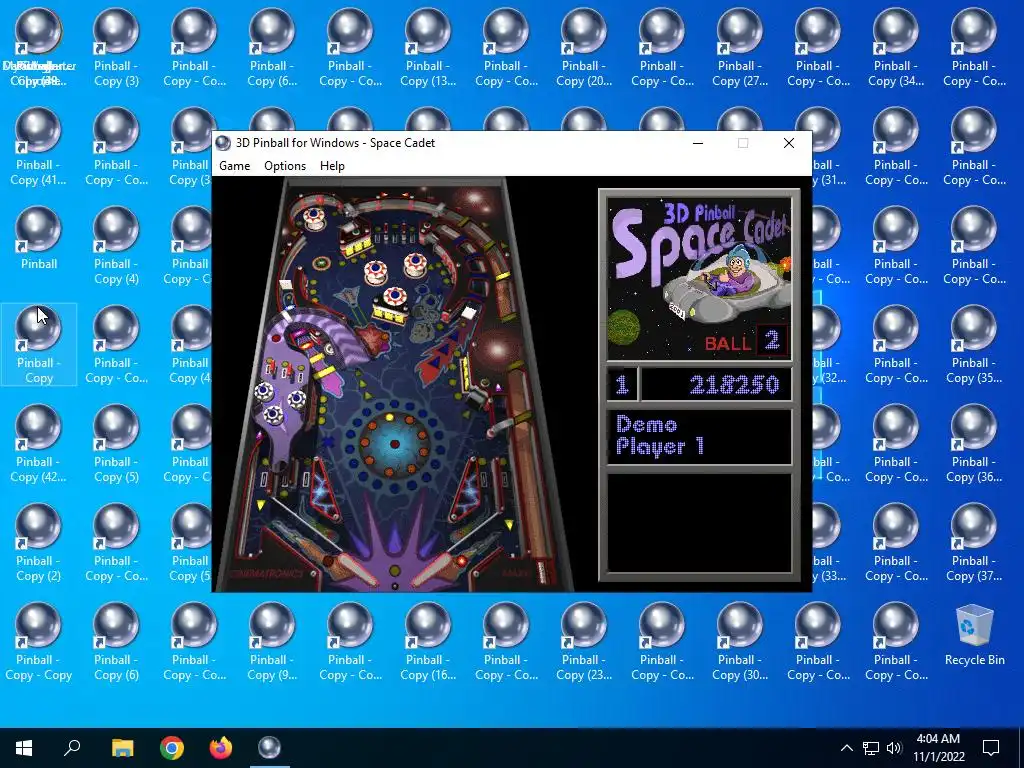
Task: Launch File Explorer from the taskbar
Action: (122, 748)
